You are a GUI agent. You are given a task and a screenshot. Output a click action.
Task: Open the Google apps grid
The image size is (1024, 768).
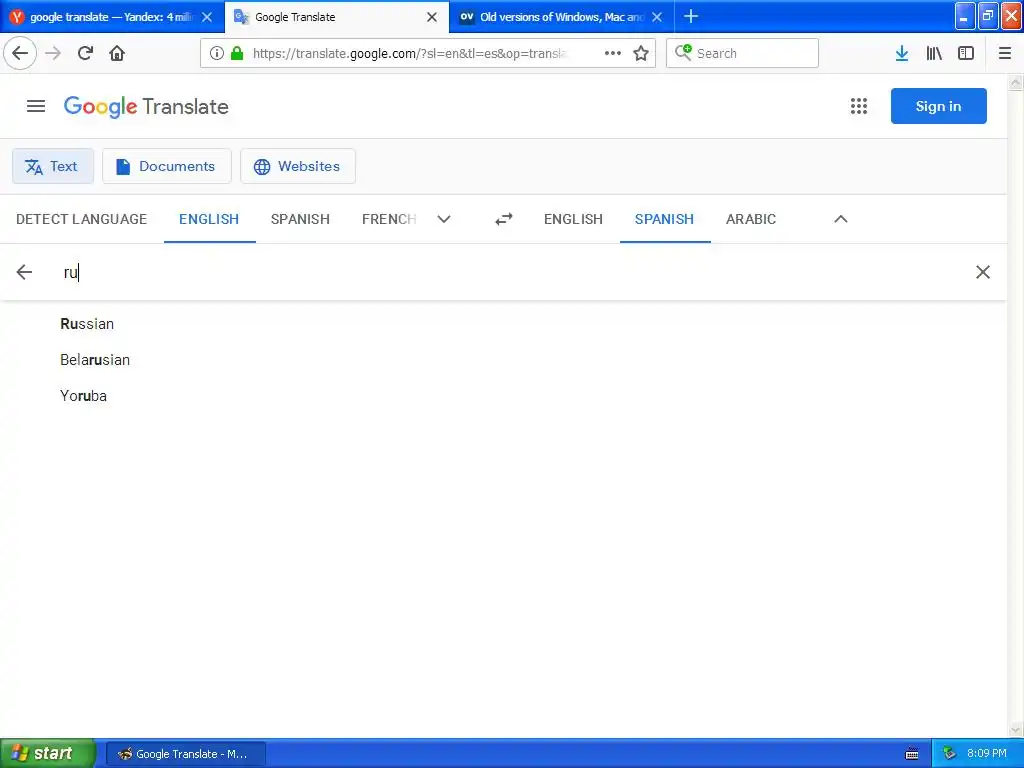coord(859,106)
